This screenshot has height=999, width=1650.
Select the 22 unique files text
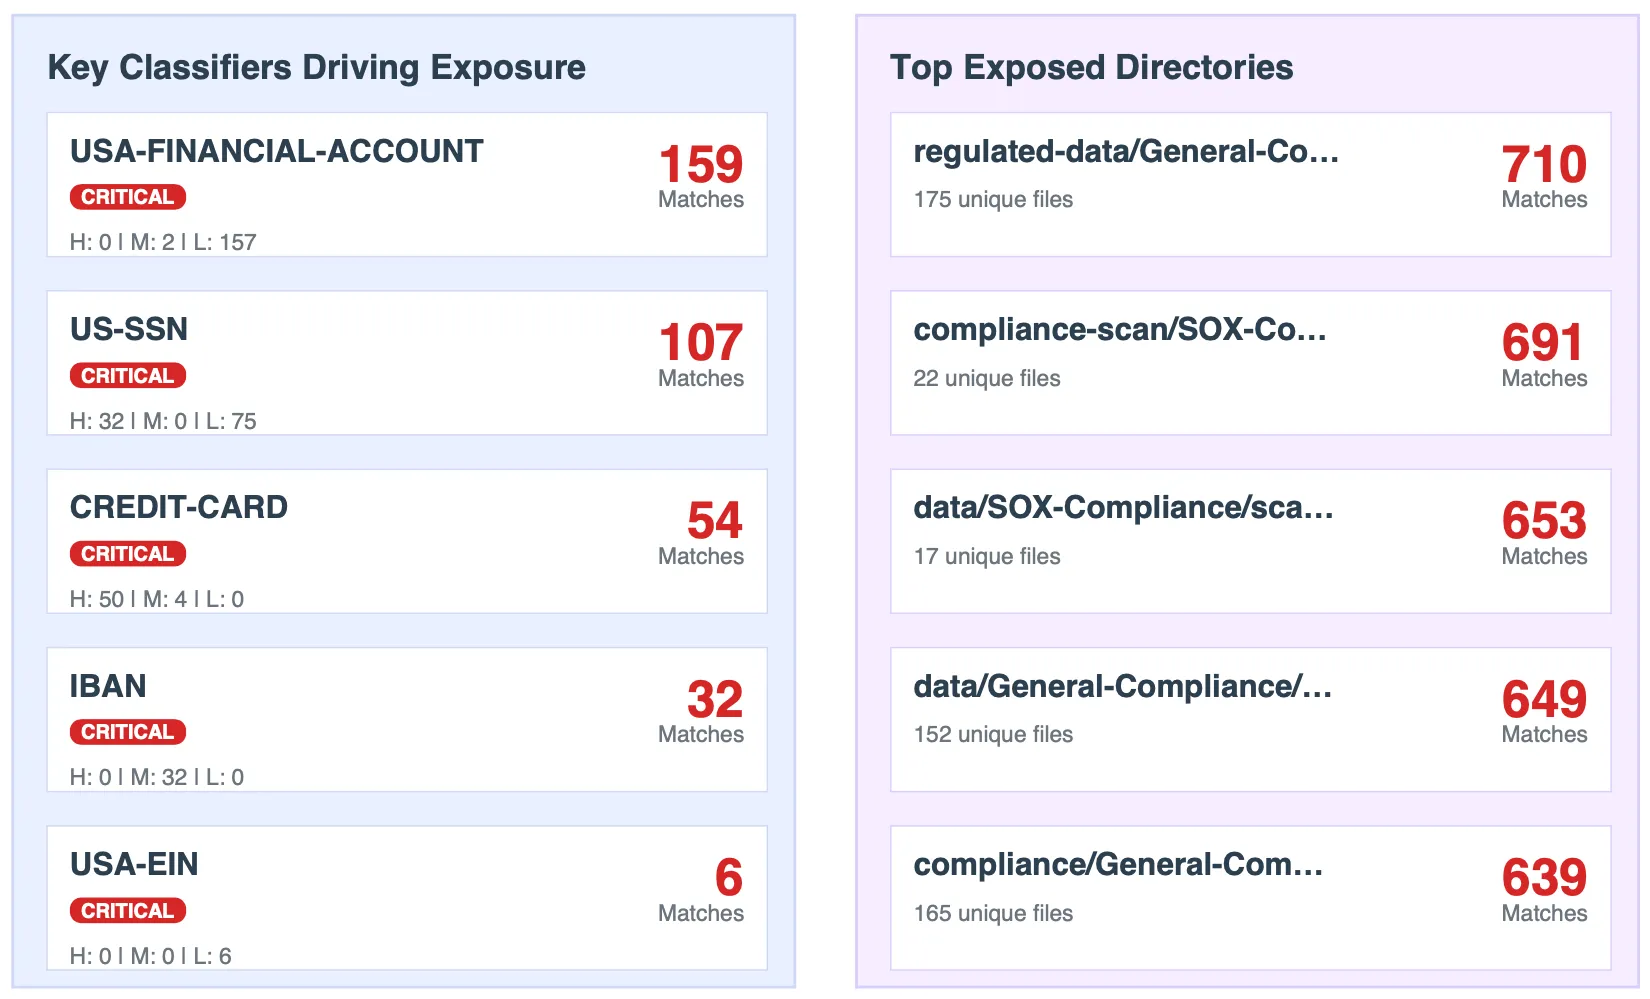click(x=986, y=379)
